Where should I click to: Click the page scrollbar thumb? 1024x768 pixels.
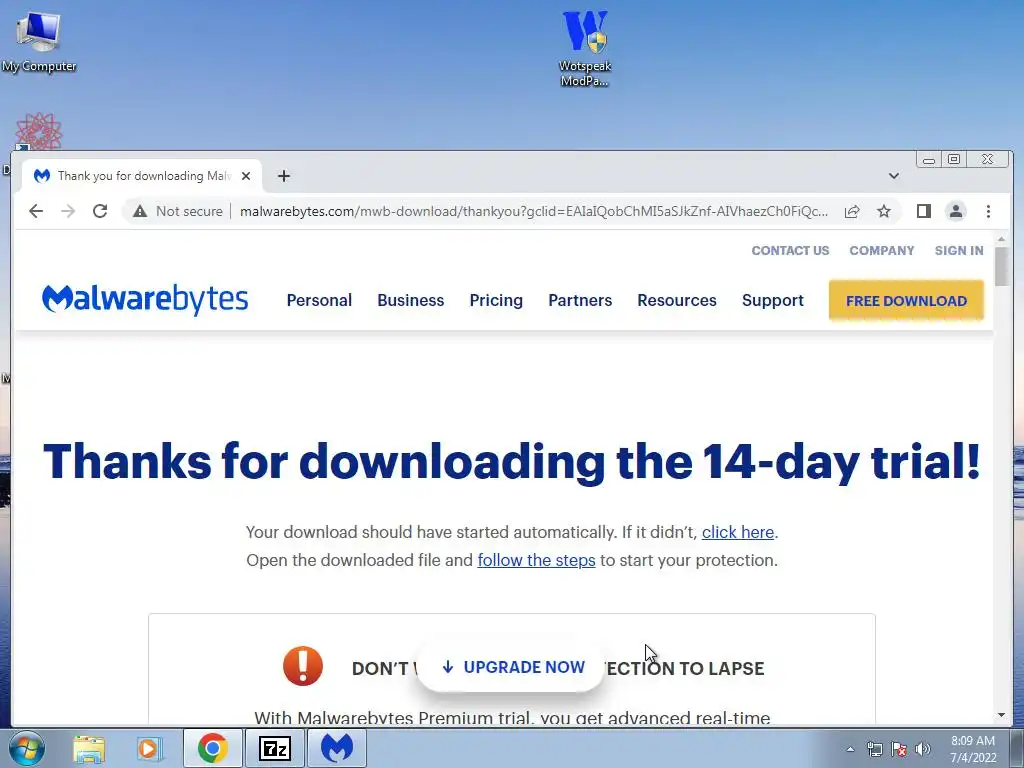(x=1001, y=266)
